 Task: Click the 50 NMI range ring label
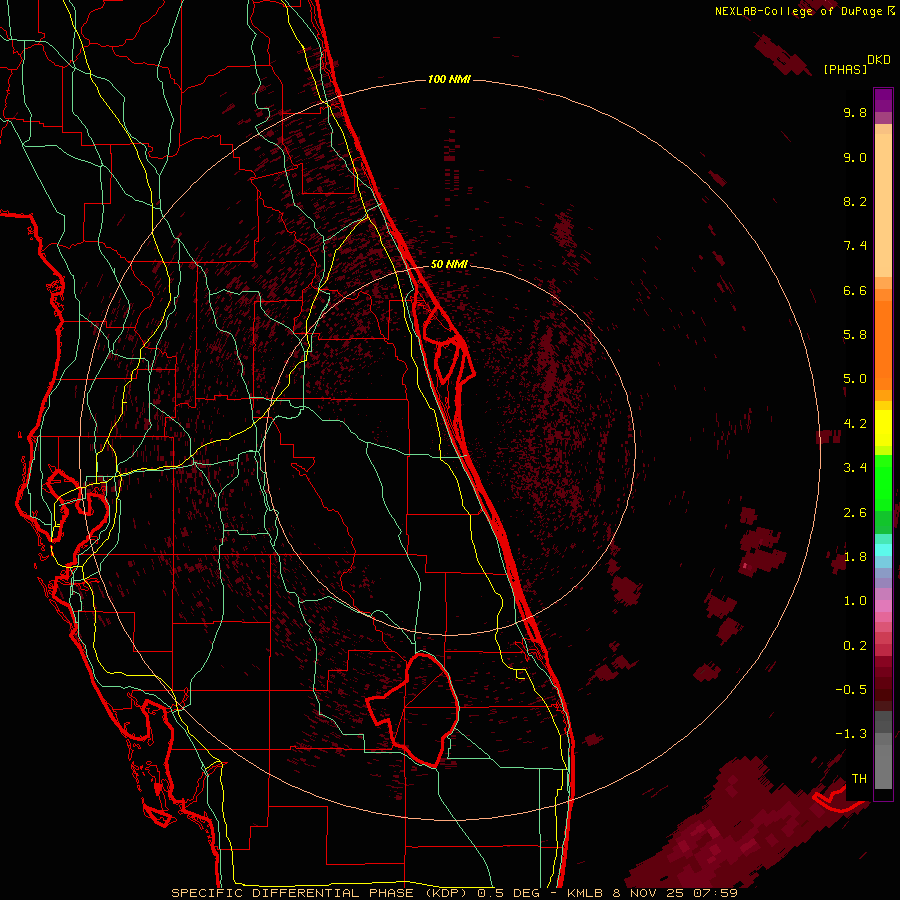coord(449,264)
